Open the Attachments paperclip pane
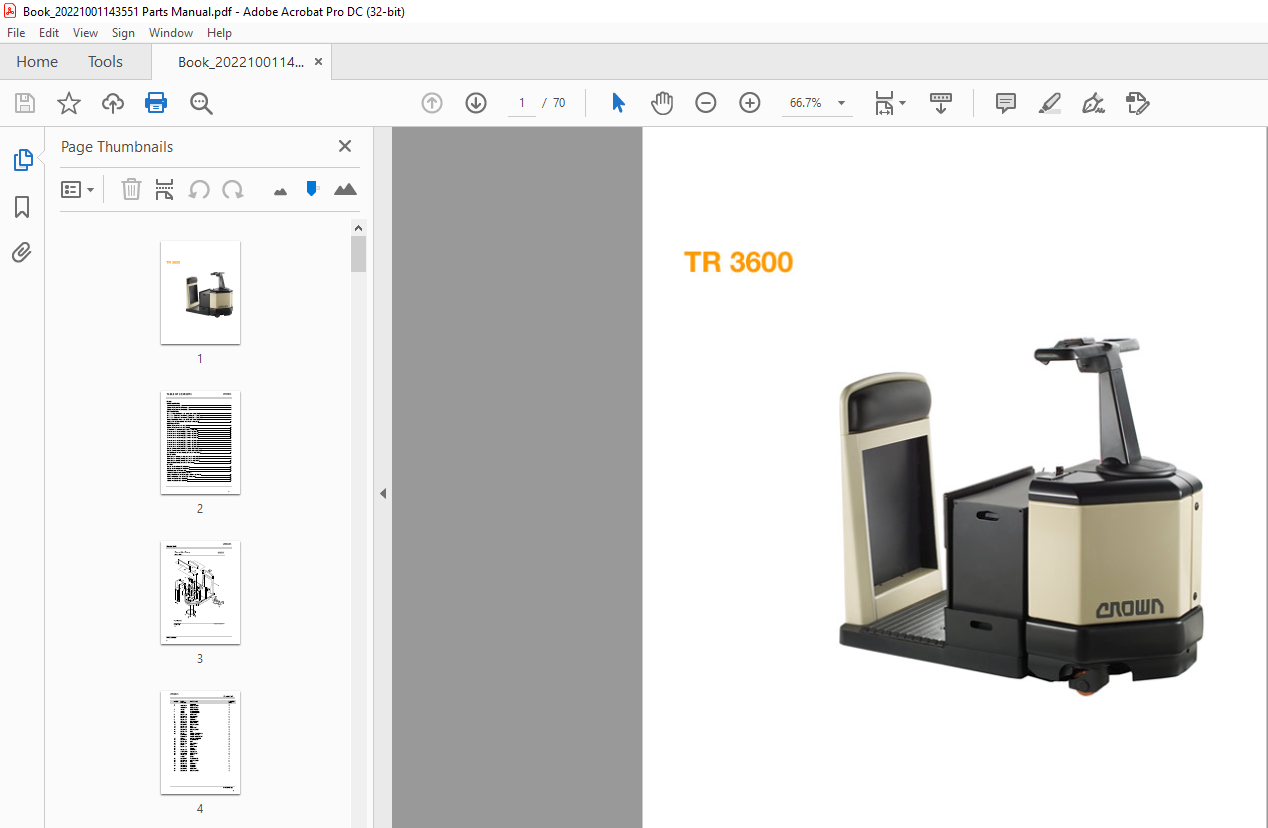This screenshot has height=828, width=1268. click(x=22, y=253)
